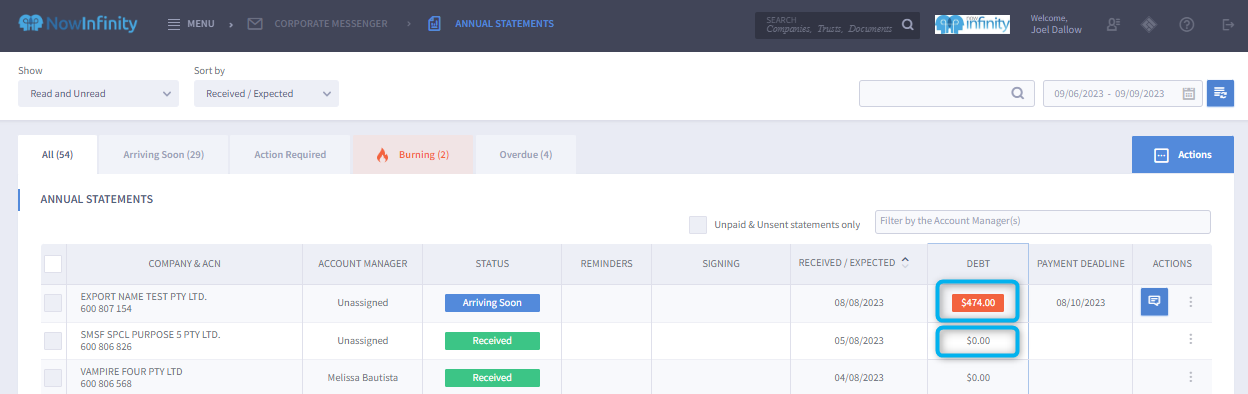Select the All (54) tab
The height and width of the screenshot is (394, 1248).
point(58,155)
